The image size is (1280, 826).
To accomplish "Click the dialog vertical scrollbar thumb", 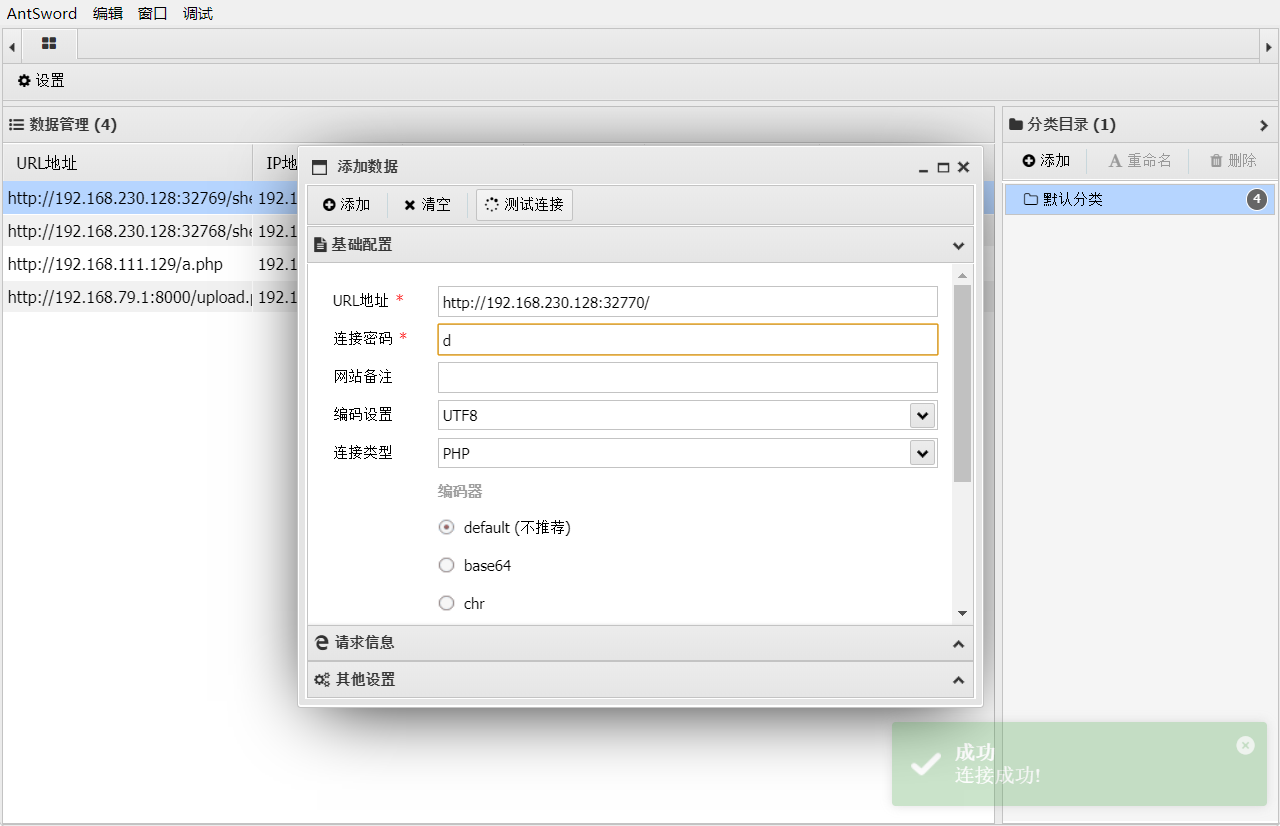I will tap(962, 383).
